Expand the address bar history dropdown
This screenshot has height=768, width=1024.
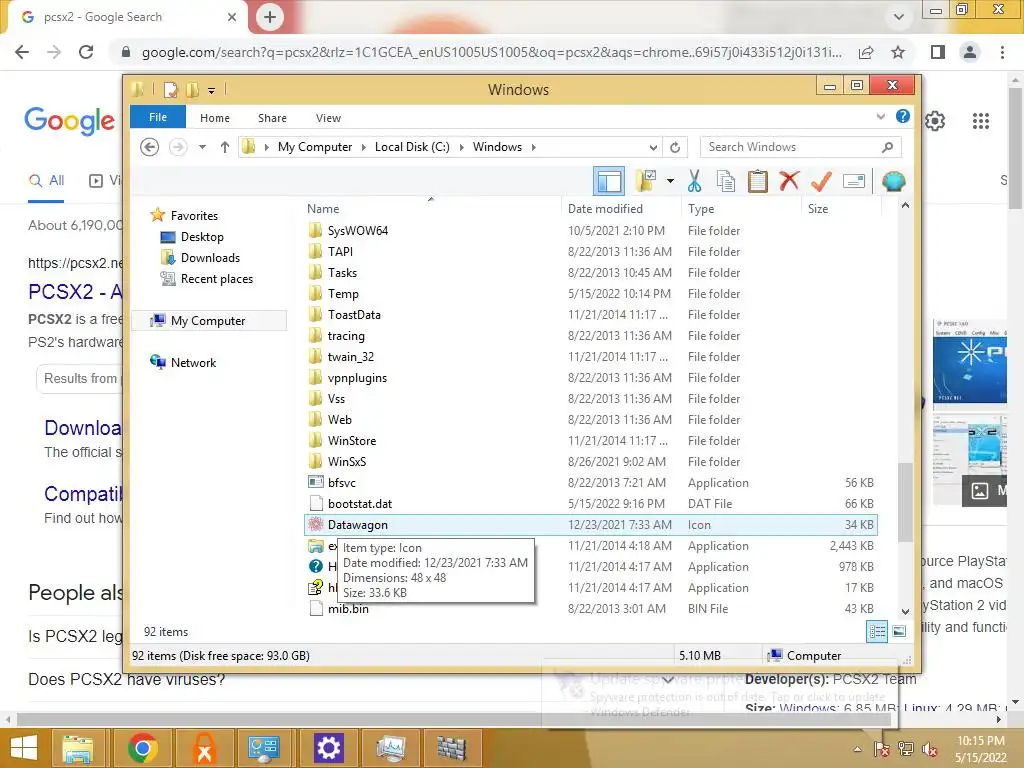(x=653, y=147)
